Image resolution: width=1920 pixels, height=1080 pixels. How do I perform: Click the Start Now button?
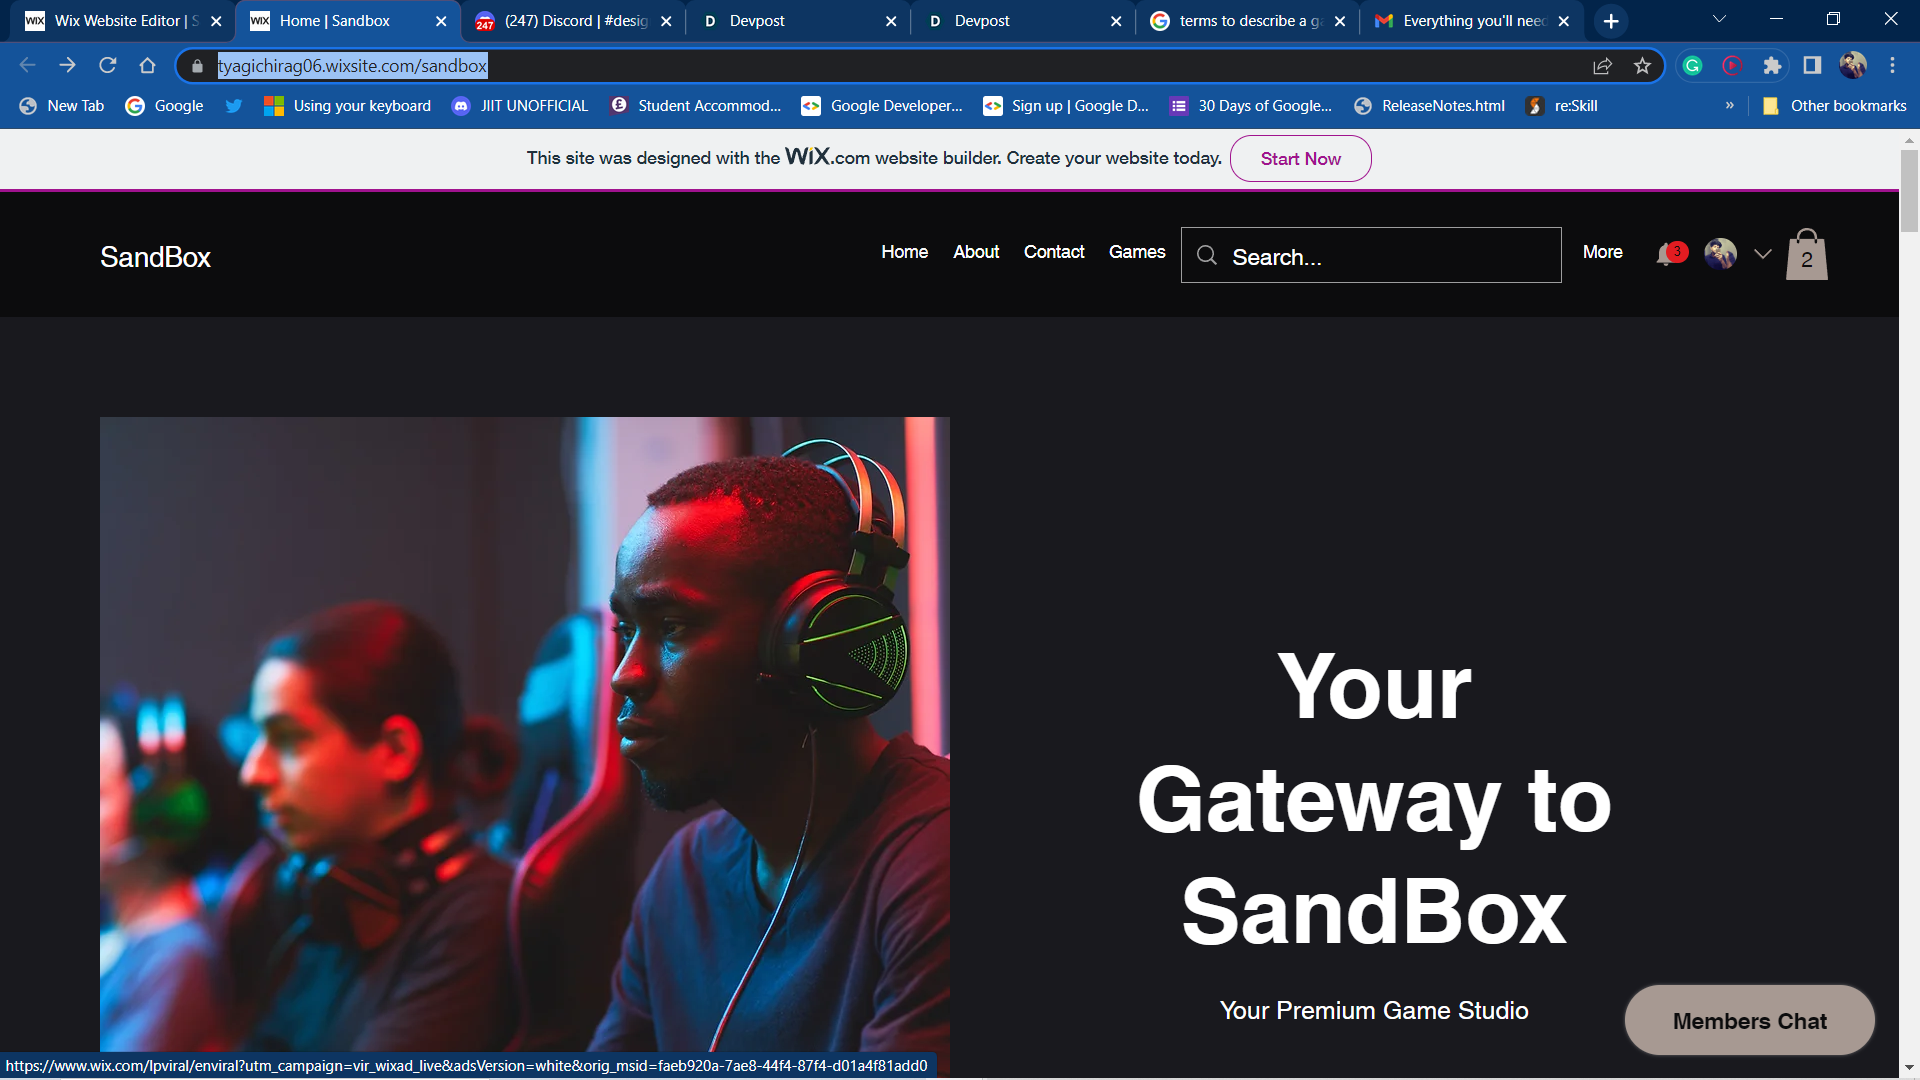pos(1300,159)
